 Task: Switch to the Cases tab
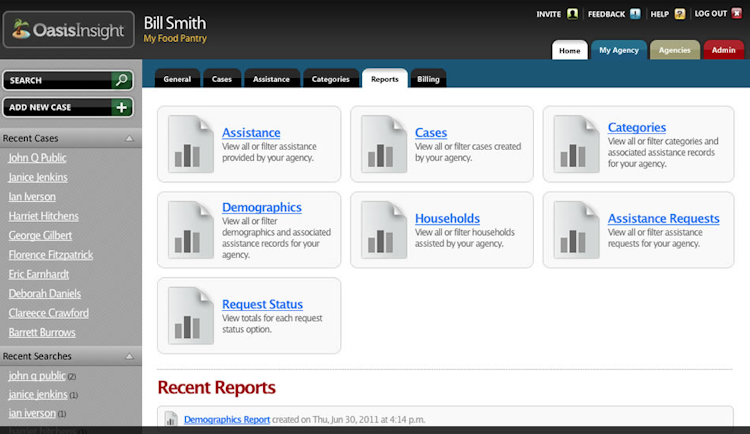click(221, 79)
